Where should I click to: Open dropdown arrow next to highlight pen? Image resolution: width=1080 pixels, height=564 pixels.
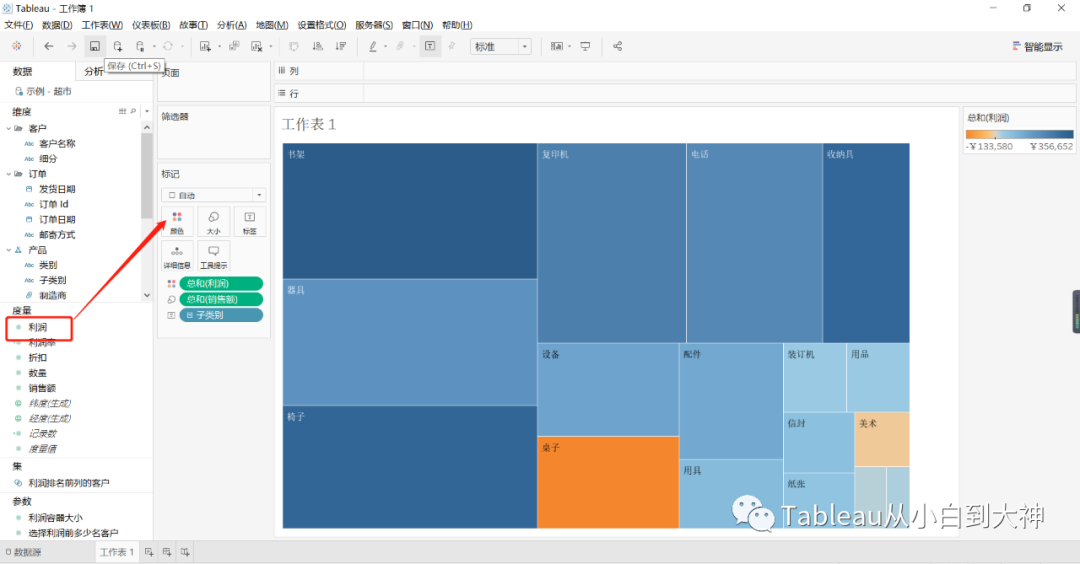tap(385, 47)
